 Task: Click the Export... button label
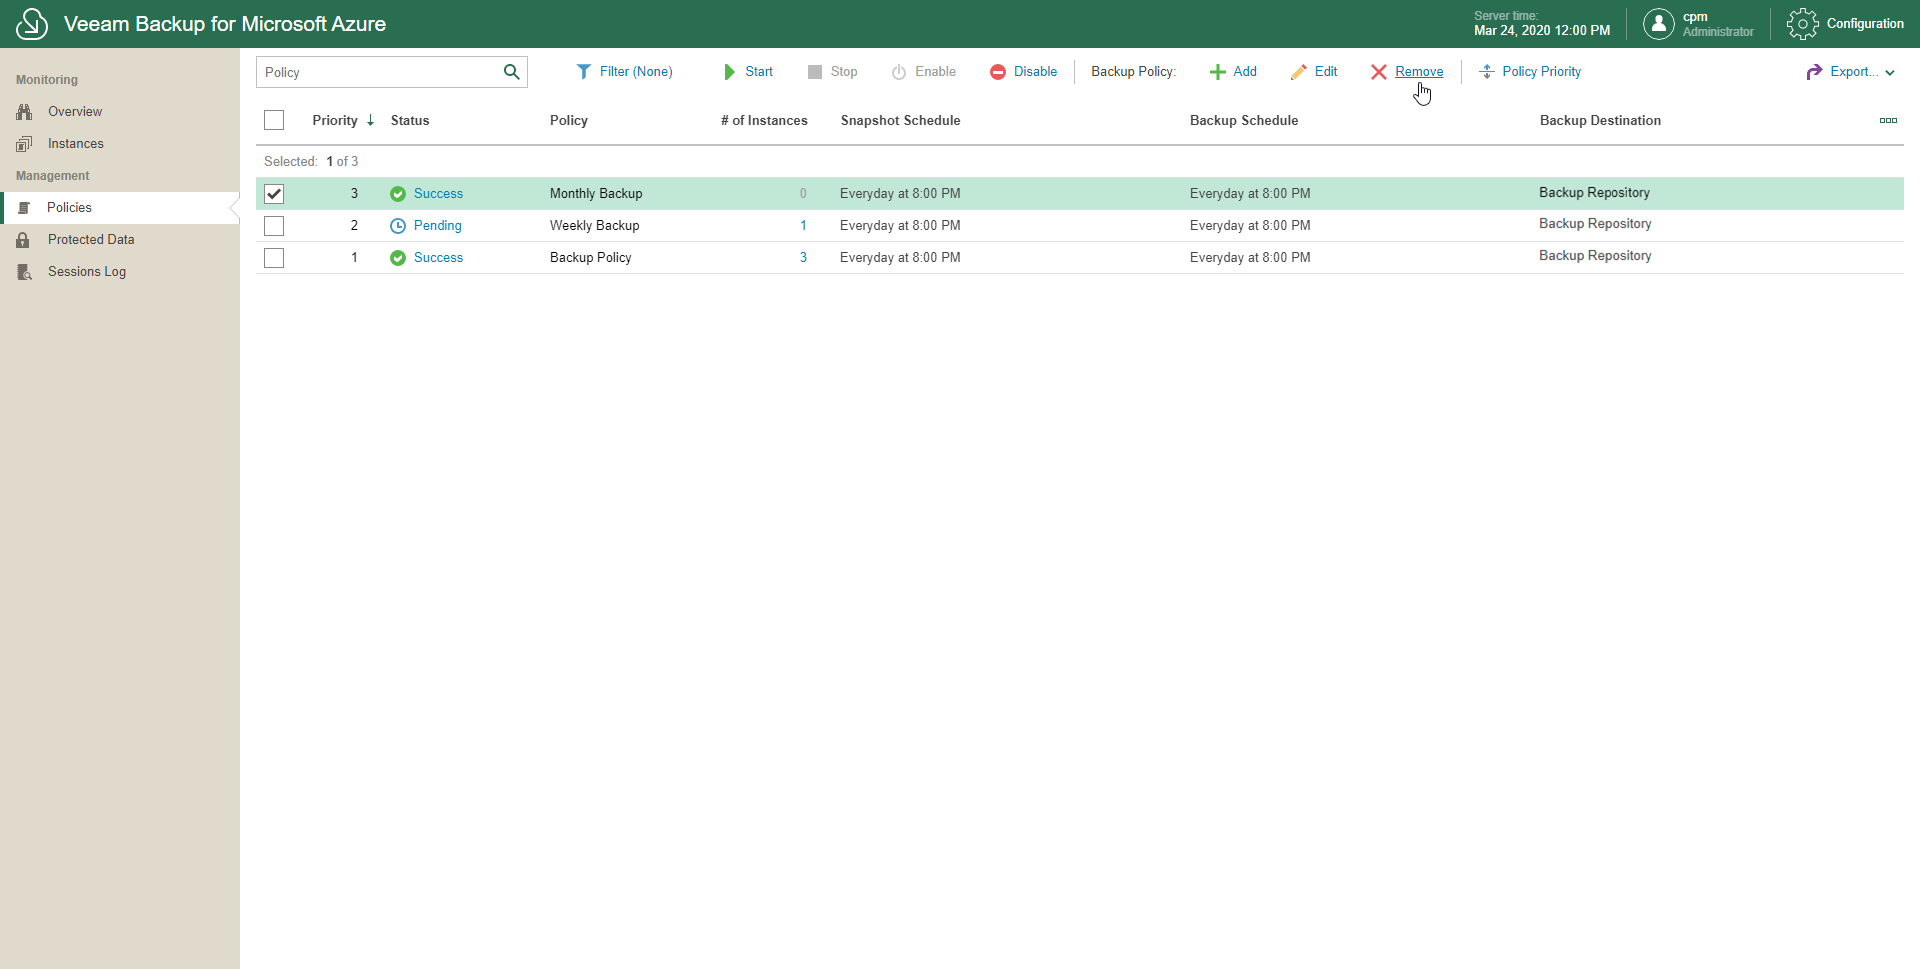[1854, 72]
